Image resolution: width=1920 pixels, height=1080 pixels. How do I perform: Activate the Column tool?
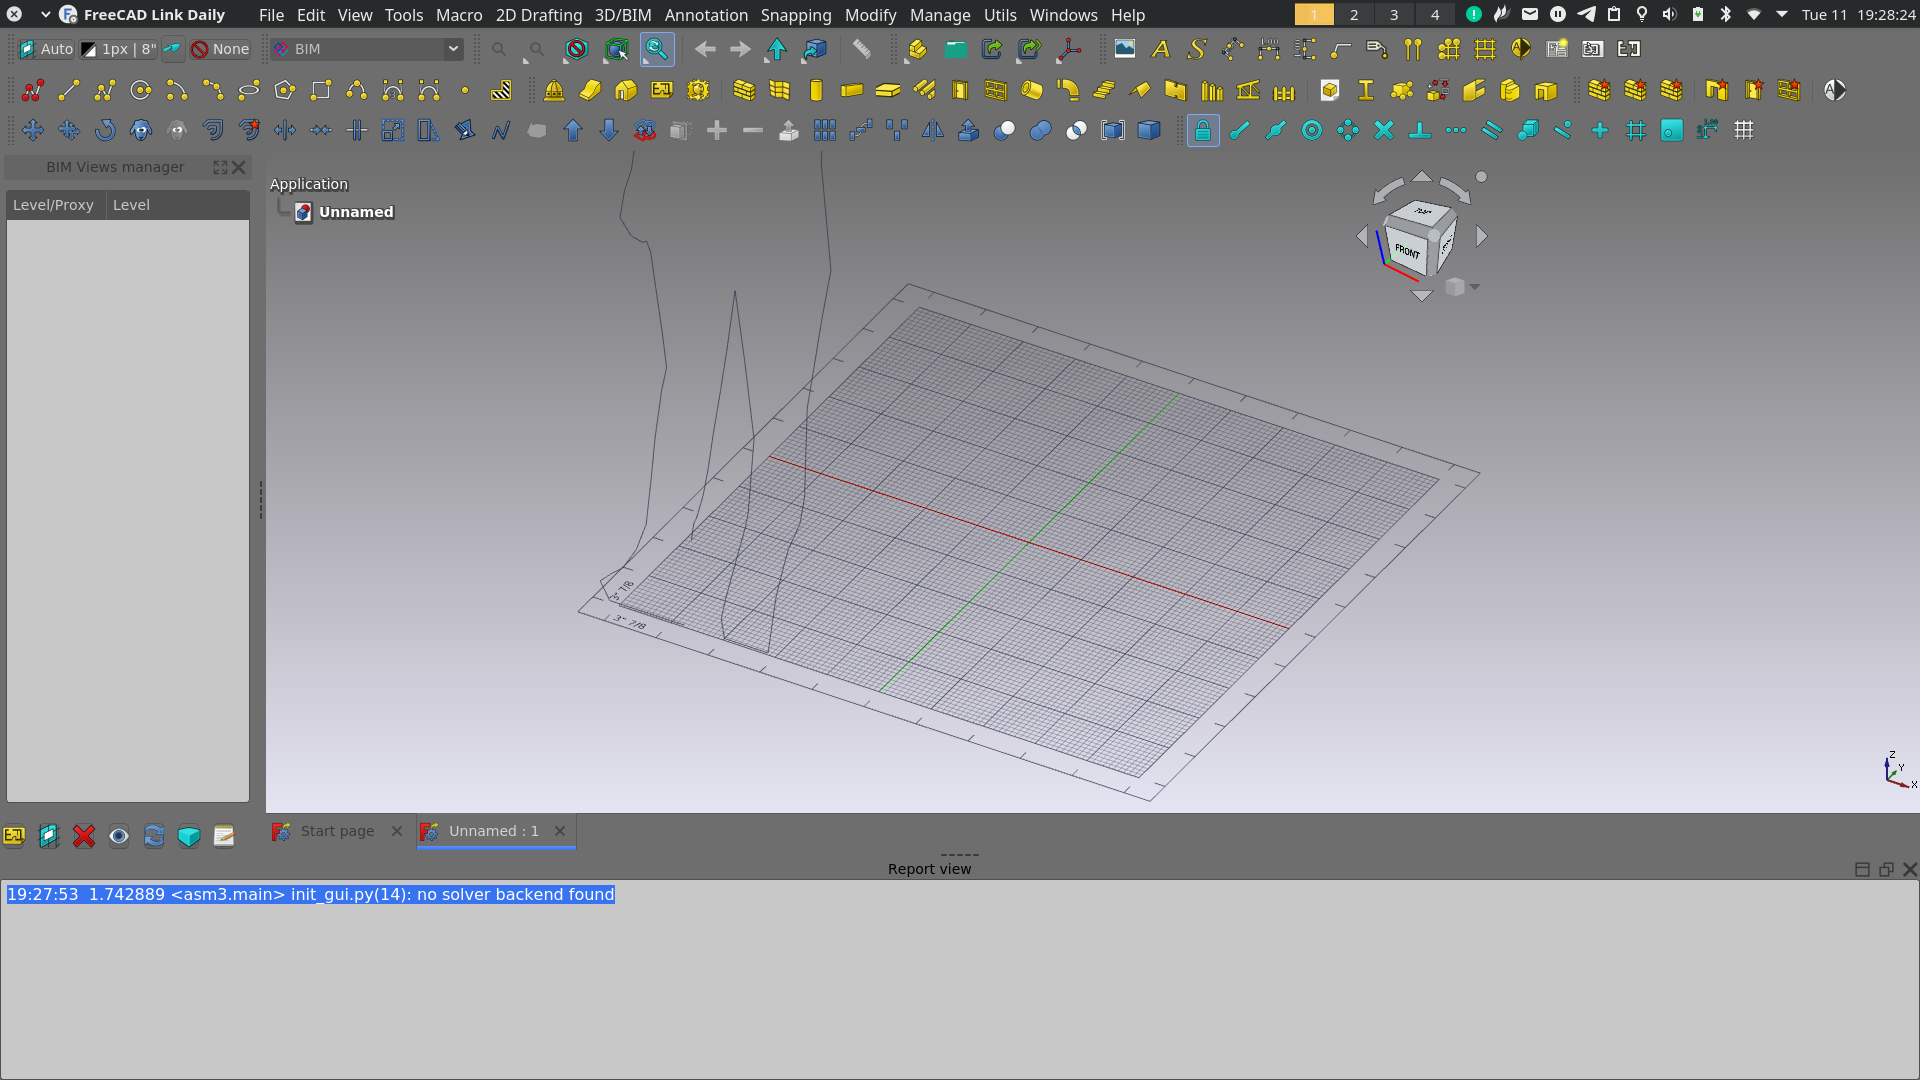pos(815,90)
